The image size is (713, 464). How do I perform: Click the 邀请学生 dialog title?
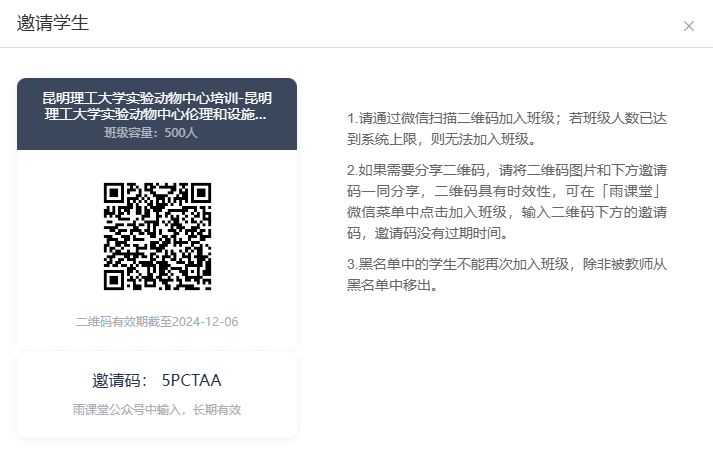(53, 23)
